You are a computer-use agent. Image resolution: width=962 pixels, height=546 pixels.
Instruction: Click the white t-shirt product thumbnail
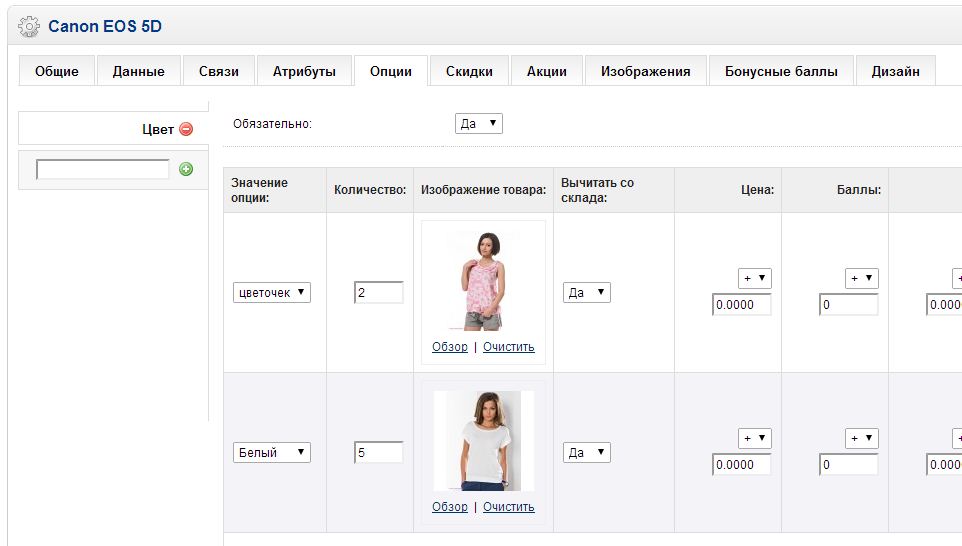[484, 440]
